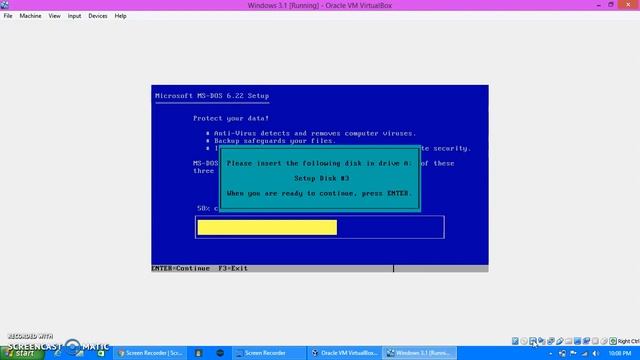Open the File menu
This screenshot has height=360, width=640.
pos(8,16)
